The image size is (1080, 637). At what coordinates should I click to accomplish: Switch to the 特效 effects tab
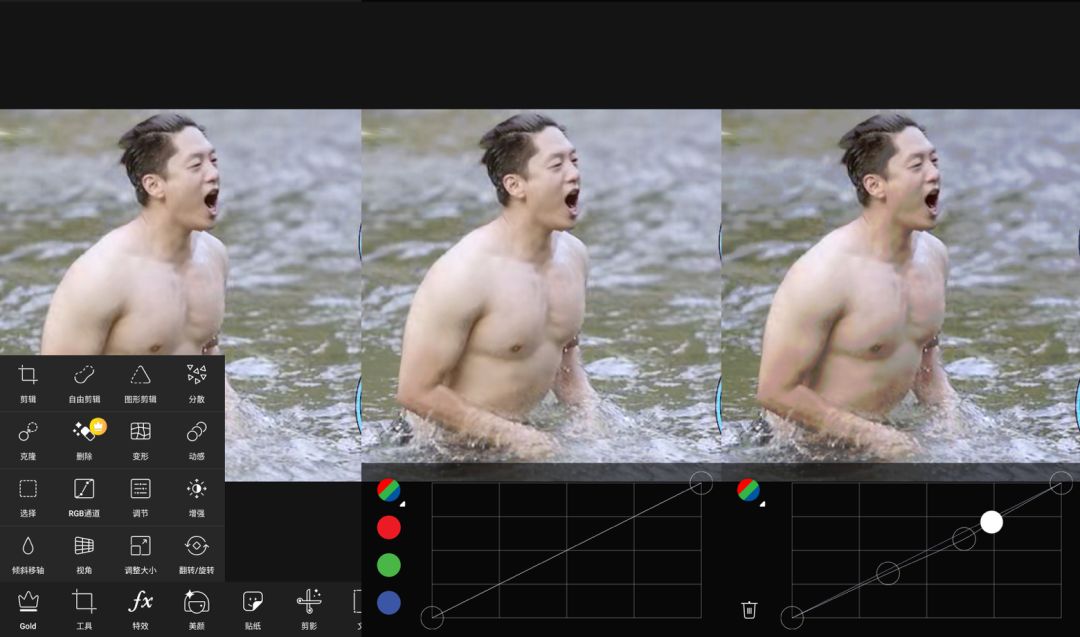(140, 608)
